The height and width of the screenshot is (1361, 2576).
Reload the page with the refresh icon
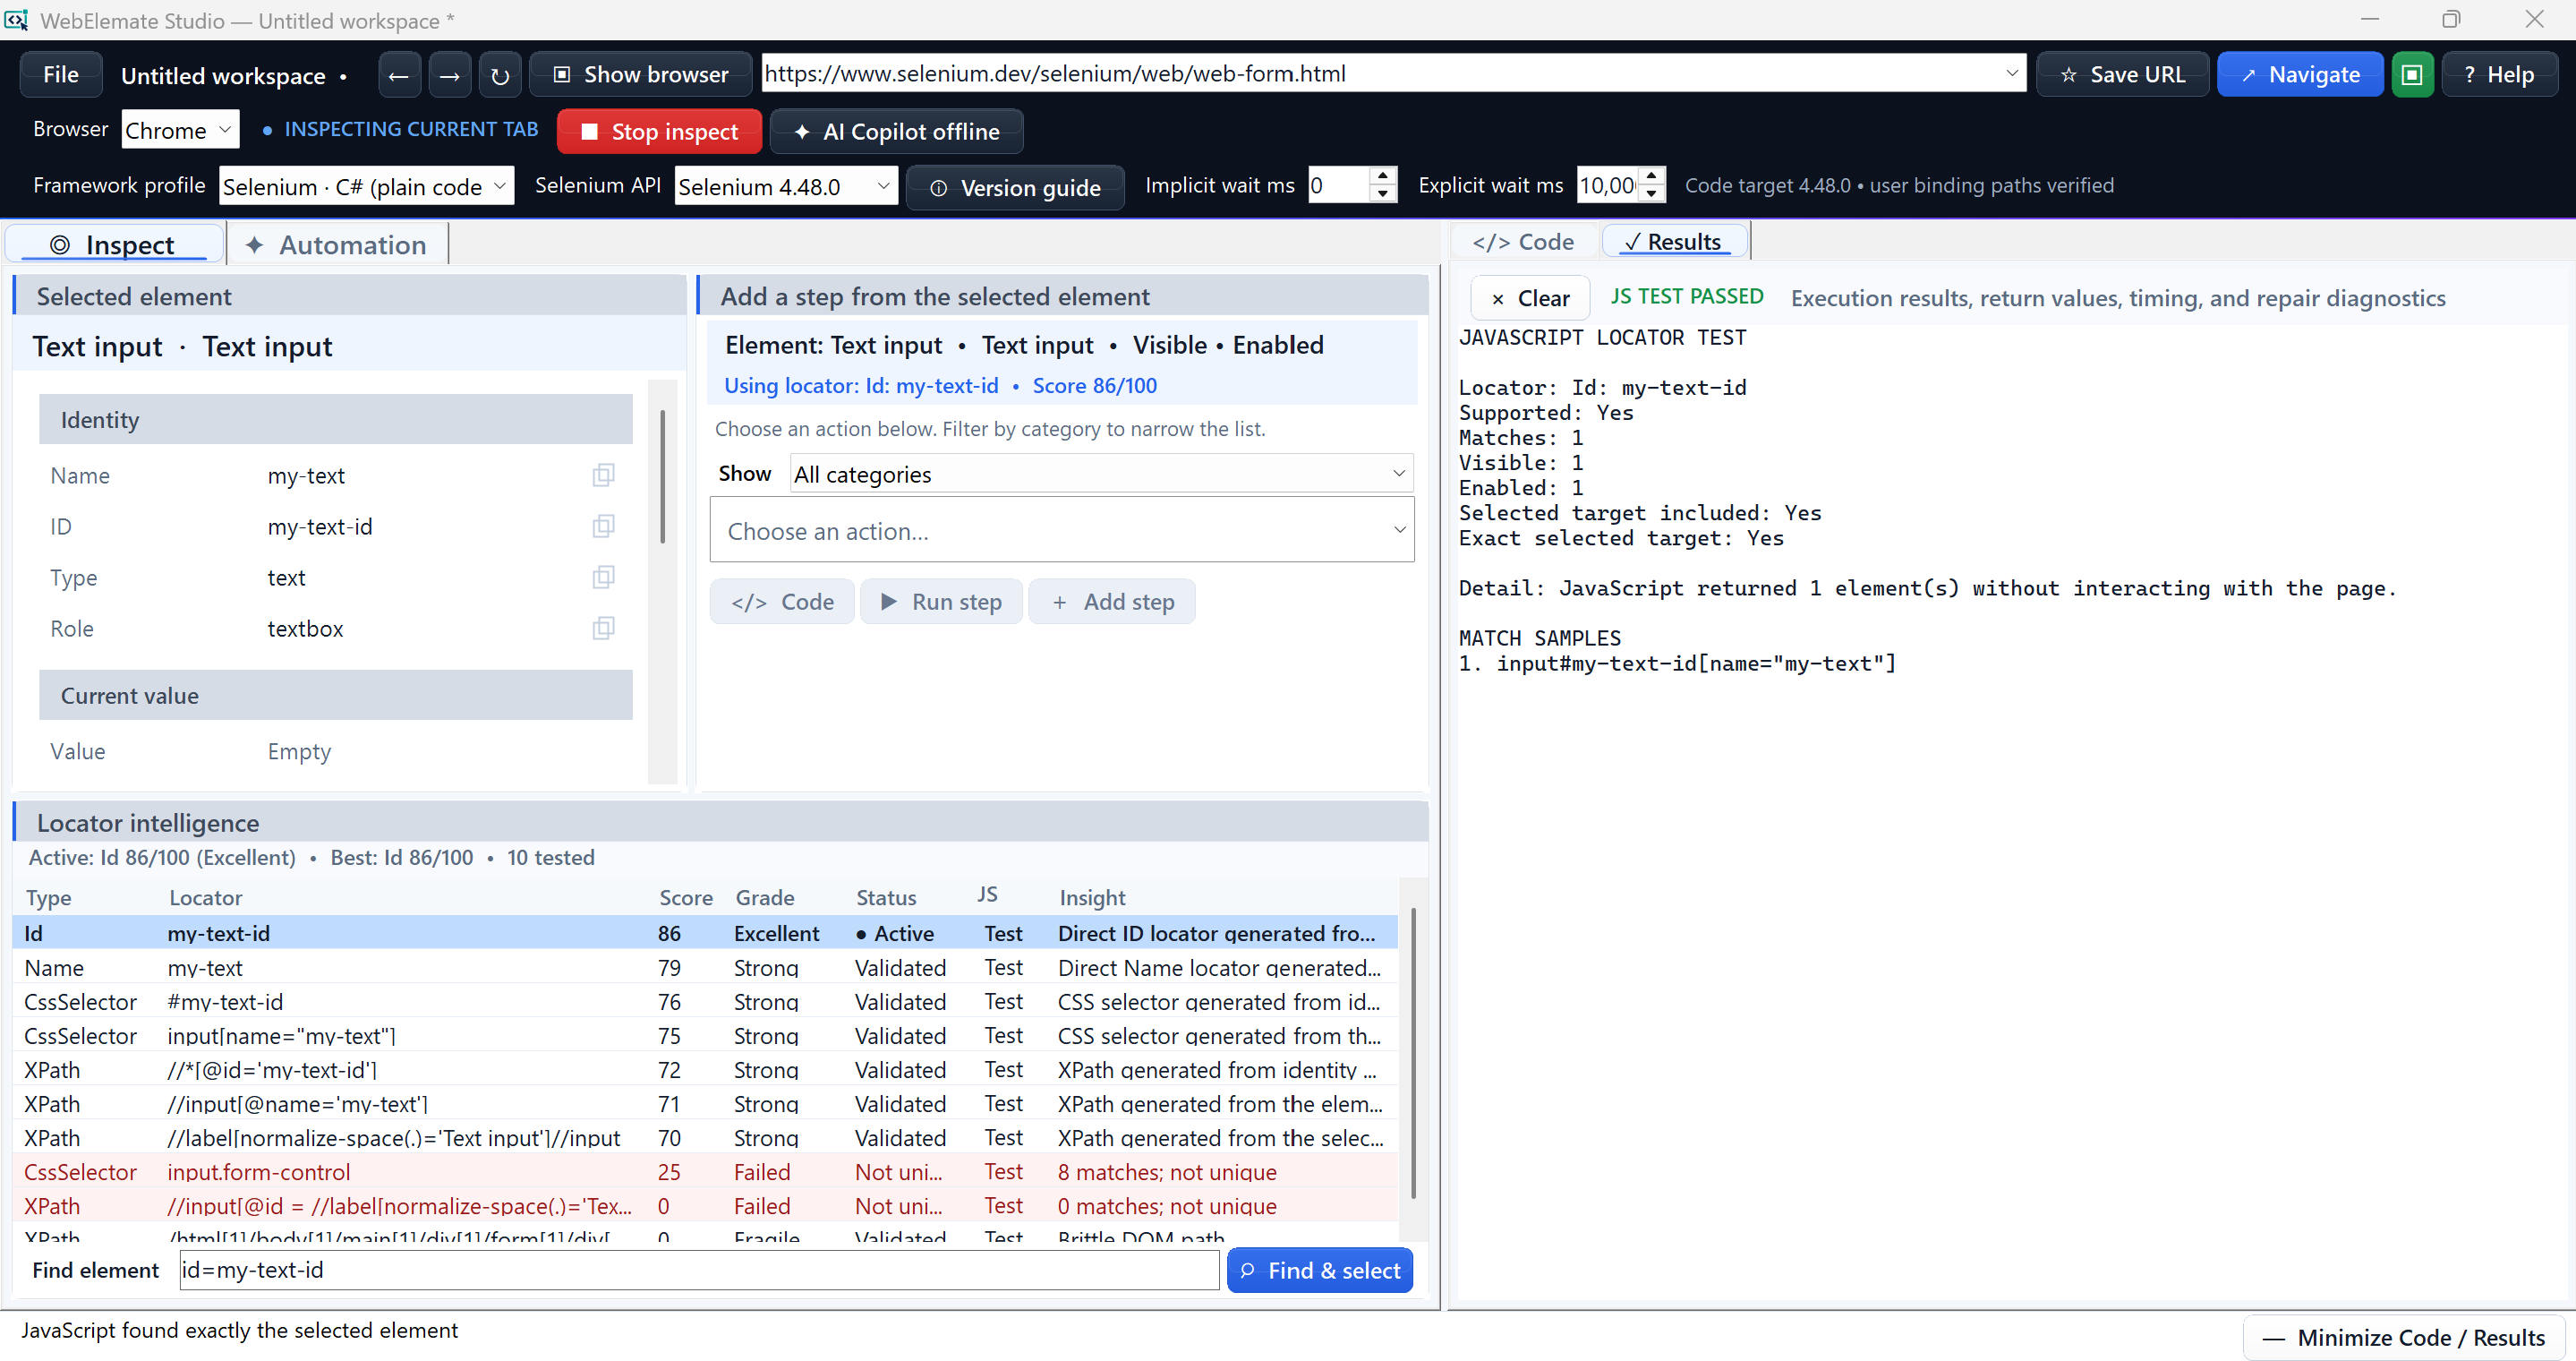click(x=500, y=75)
